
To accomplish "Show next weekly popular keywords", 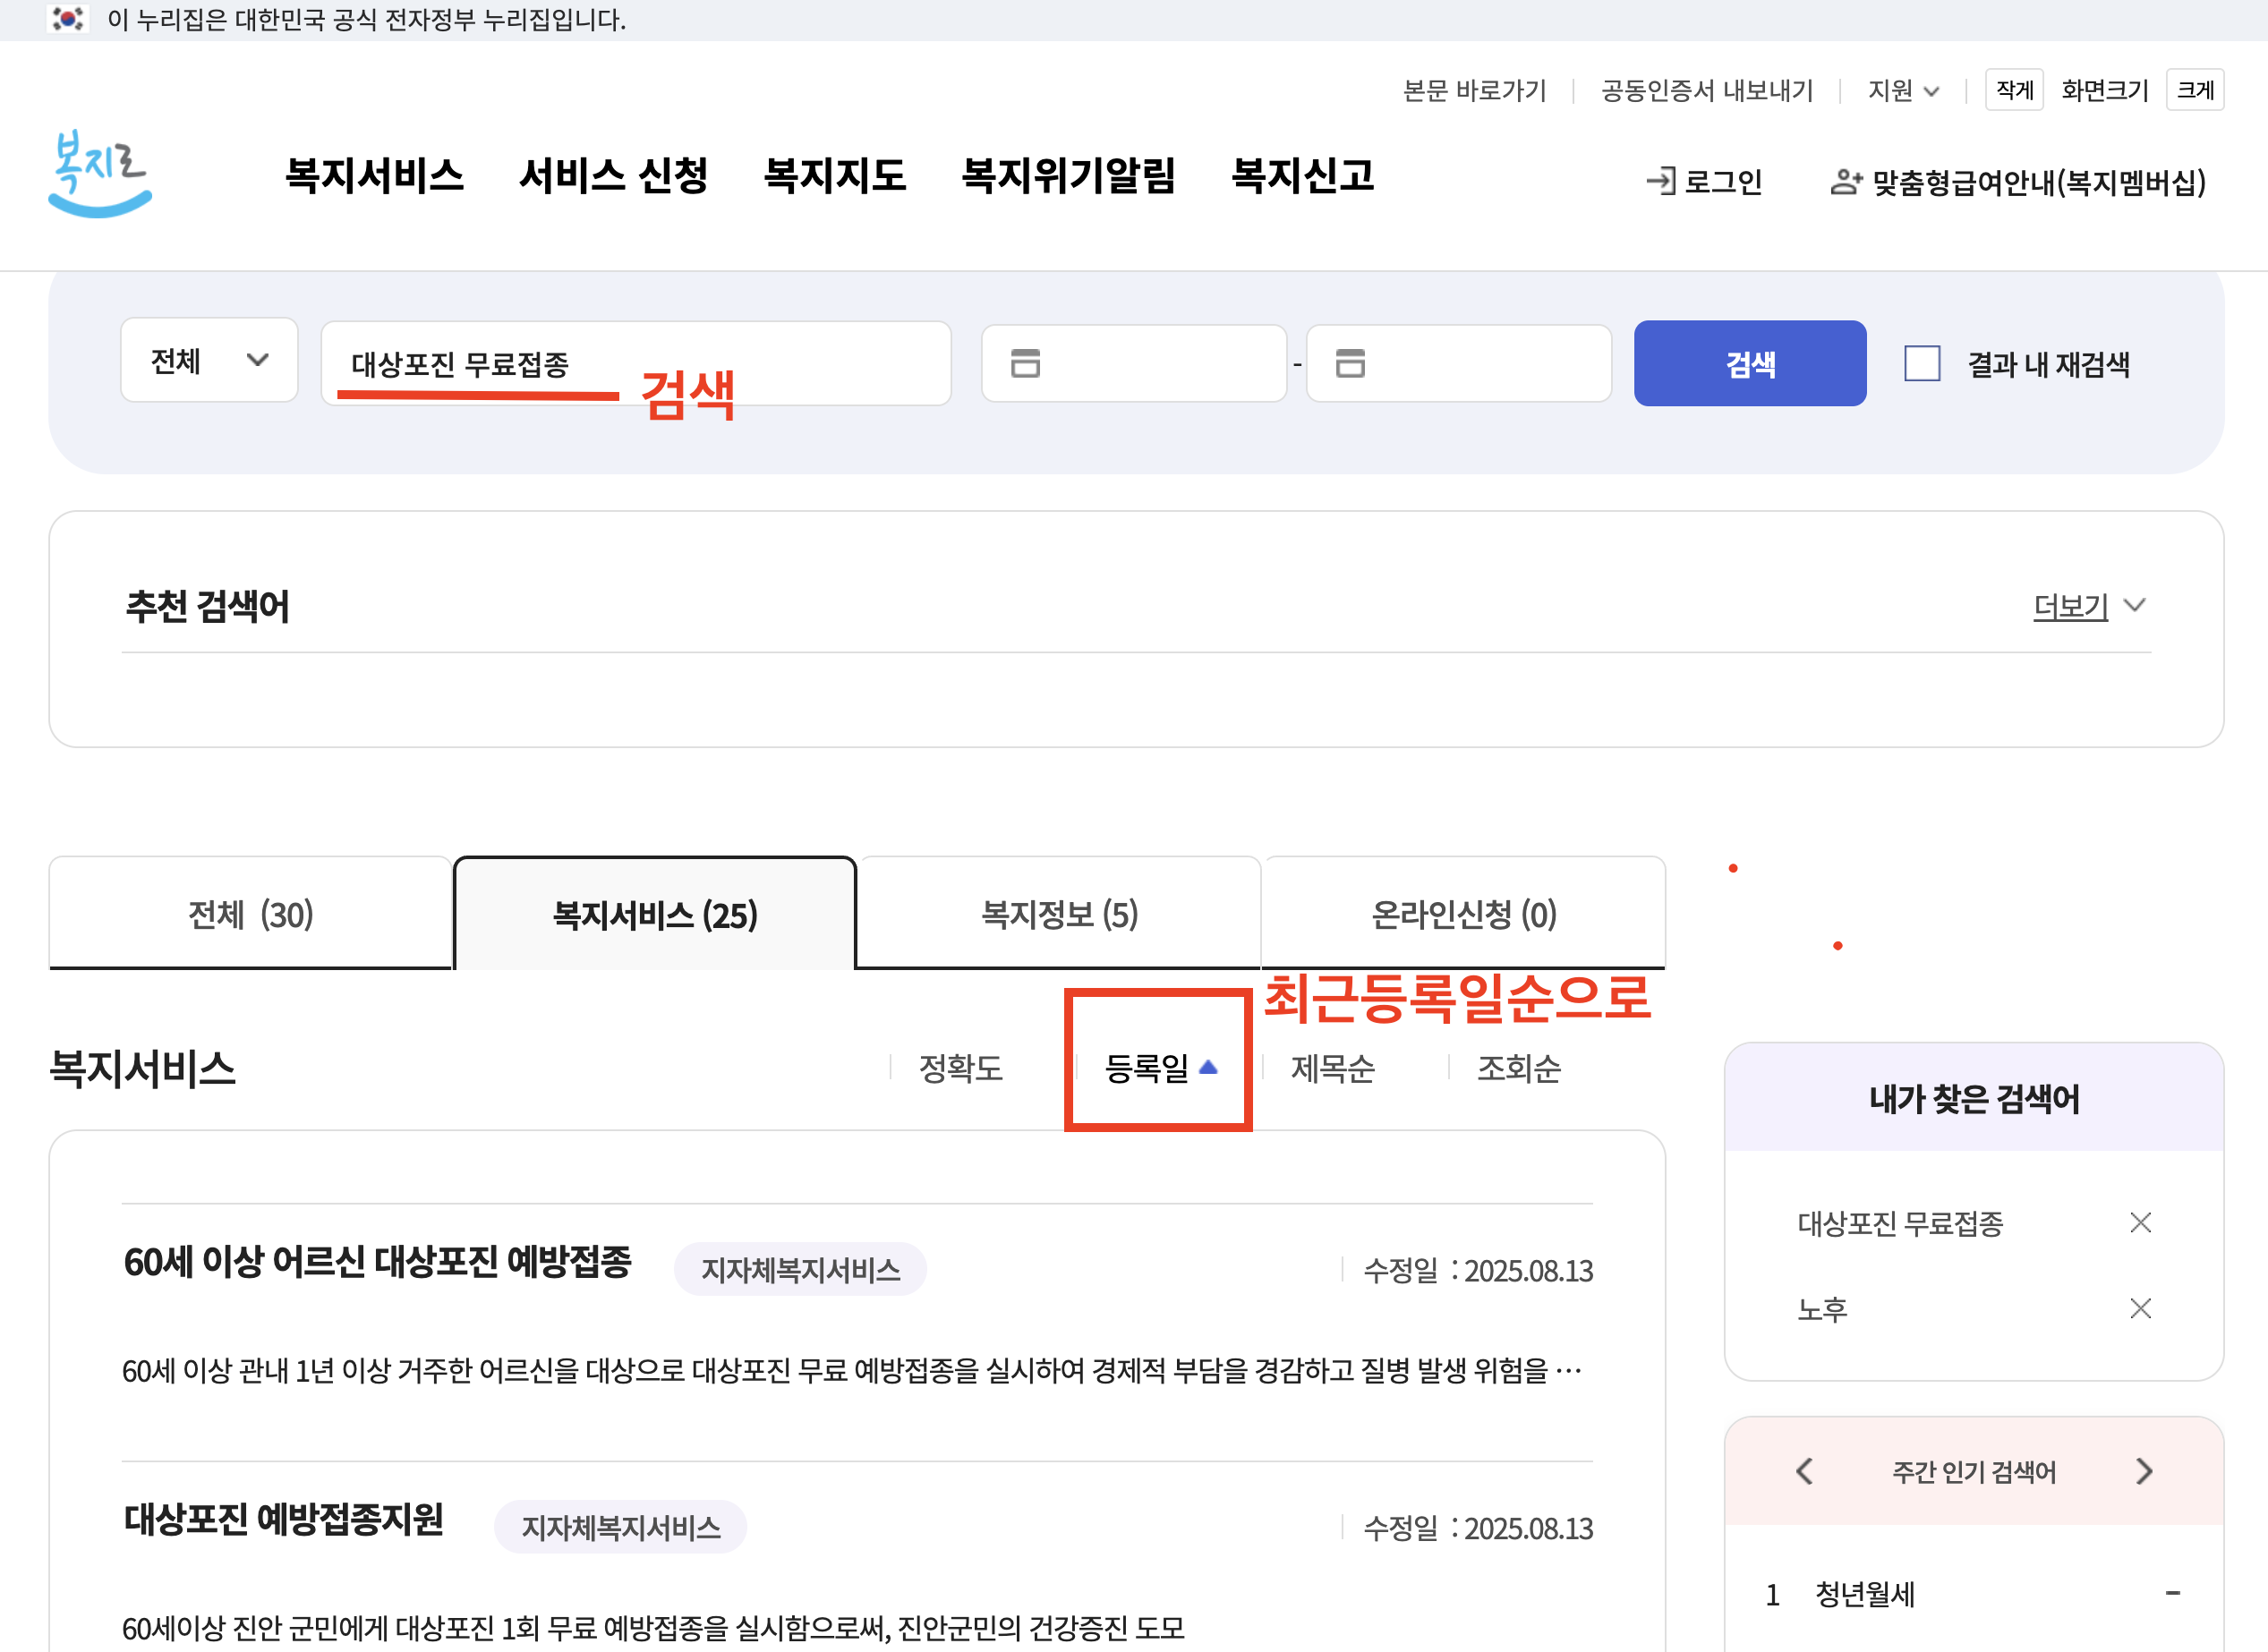I will click(2143, 1471).
